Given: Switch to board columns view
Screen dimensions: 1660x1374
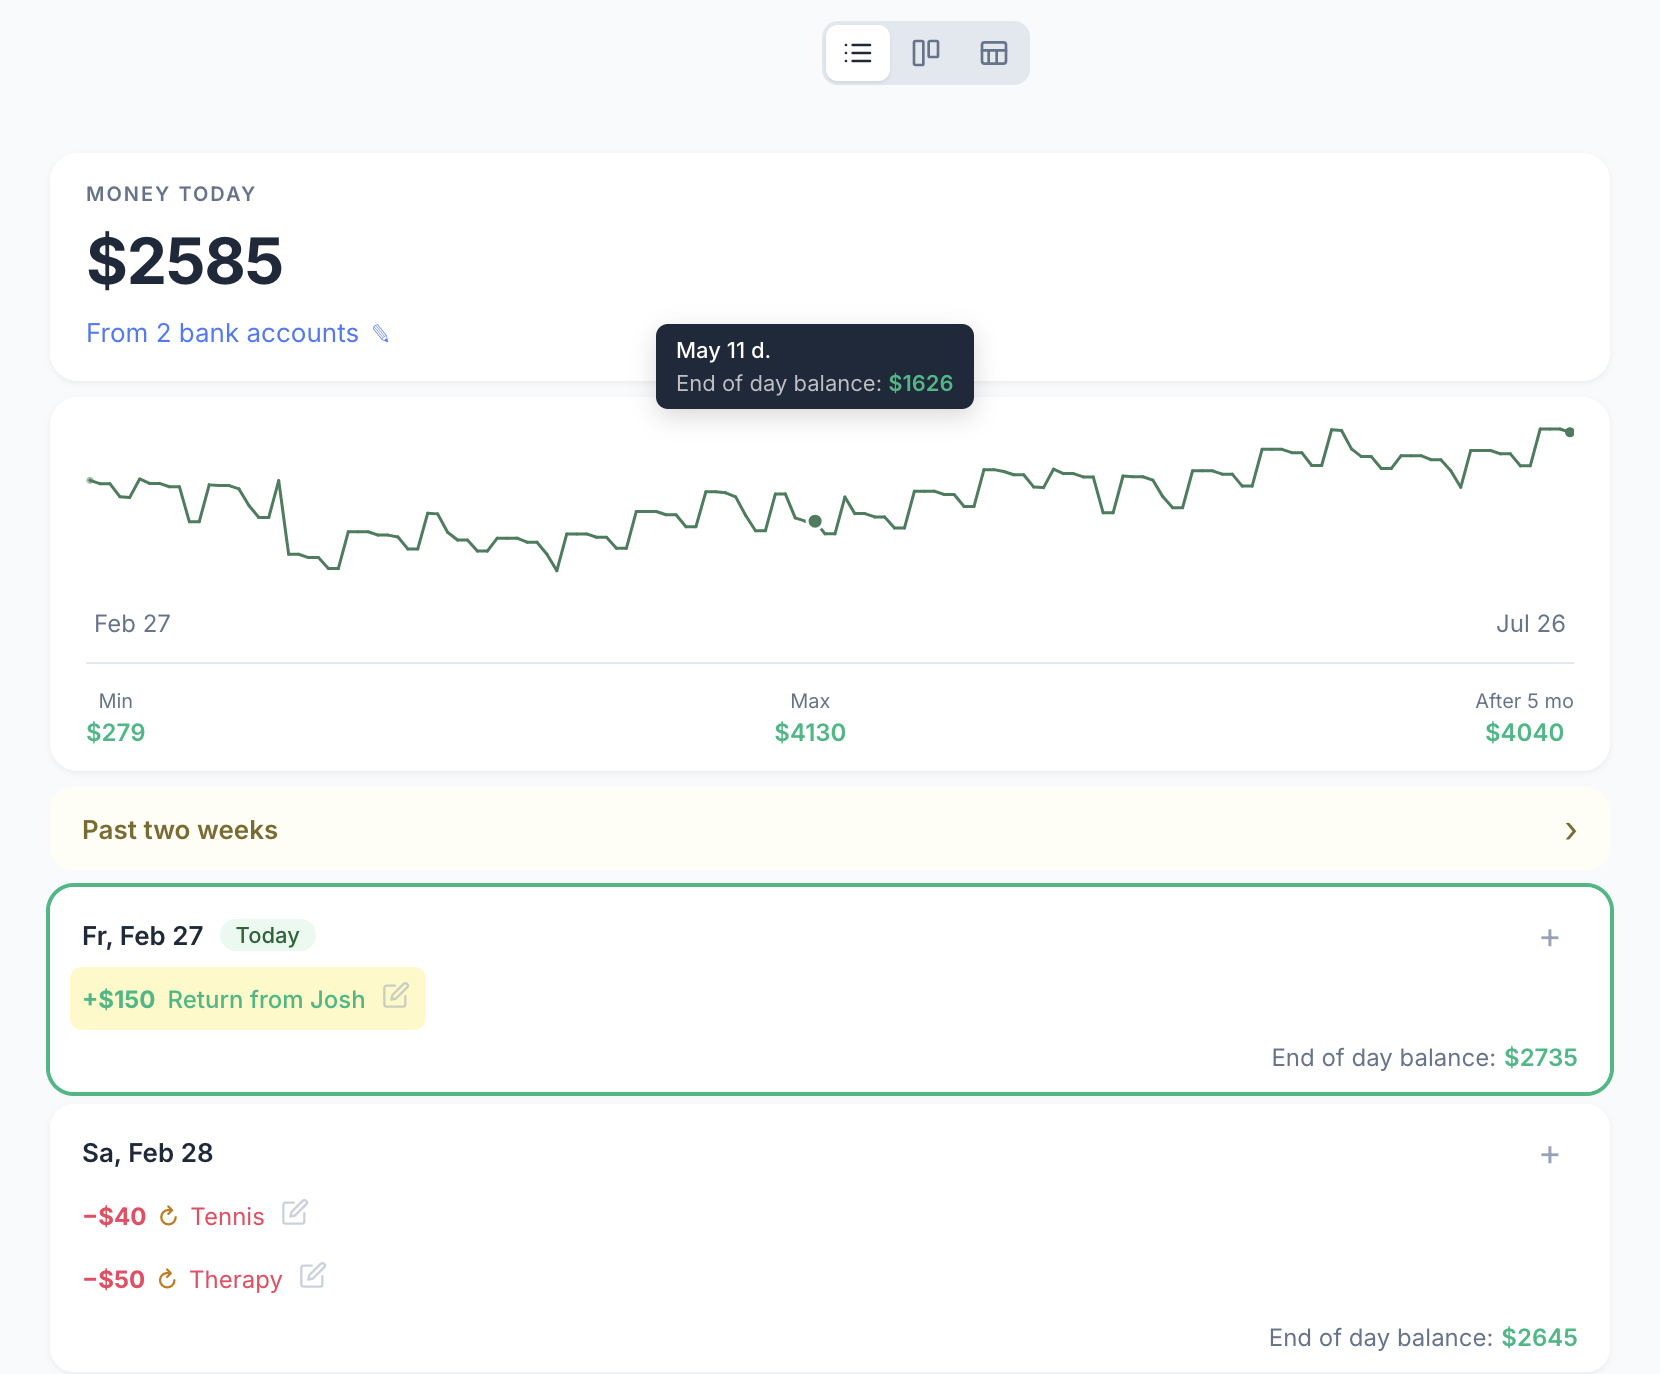Looking at the screenshot, I should (x=926, y=53).
